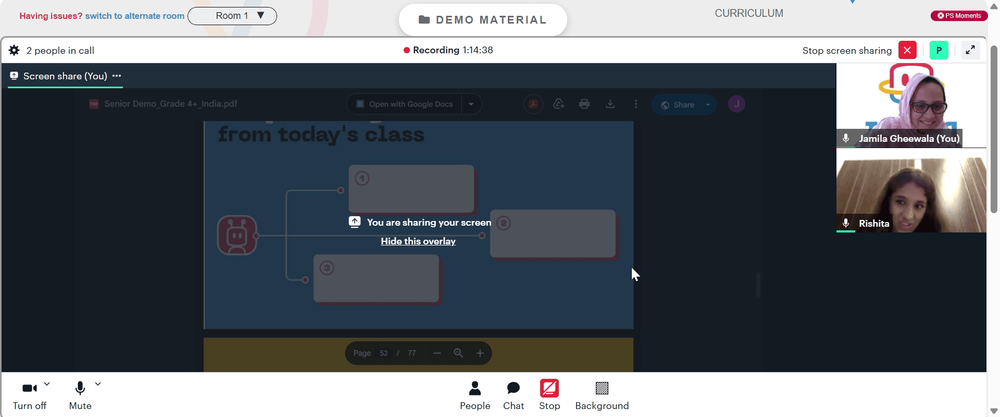
Task: Download the PDF file
Action: click(610, 104)
